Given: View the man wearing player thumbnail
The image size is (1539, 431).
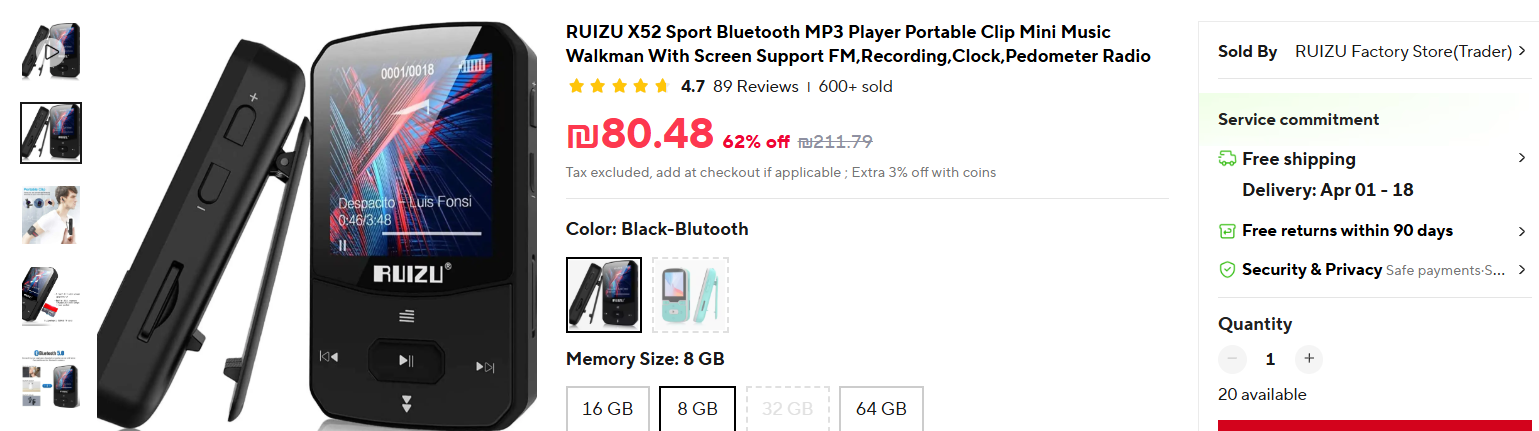Looking at the screenshot, I should coord(50,214).
